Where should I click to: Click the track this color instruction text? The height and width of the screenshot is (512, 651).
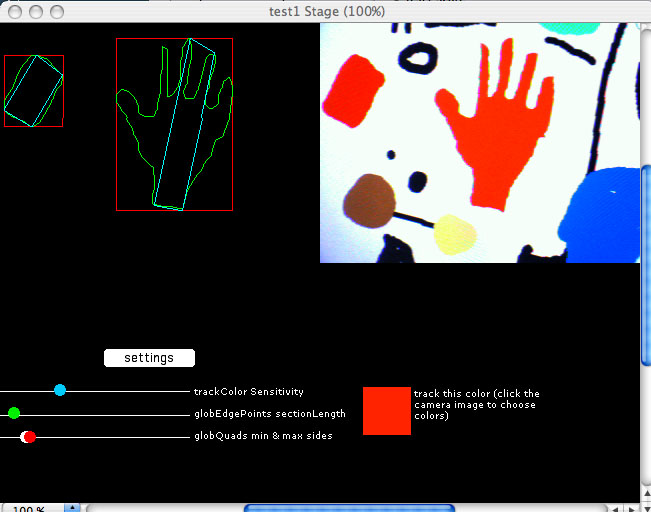477,404
